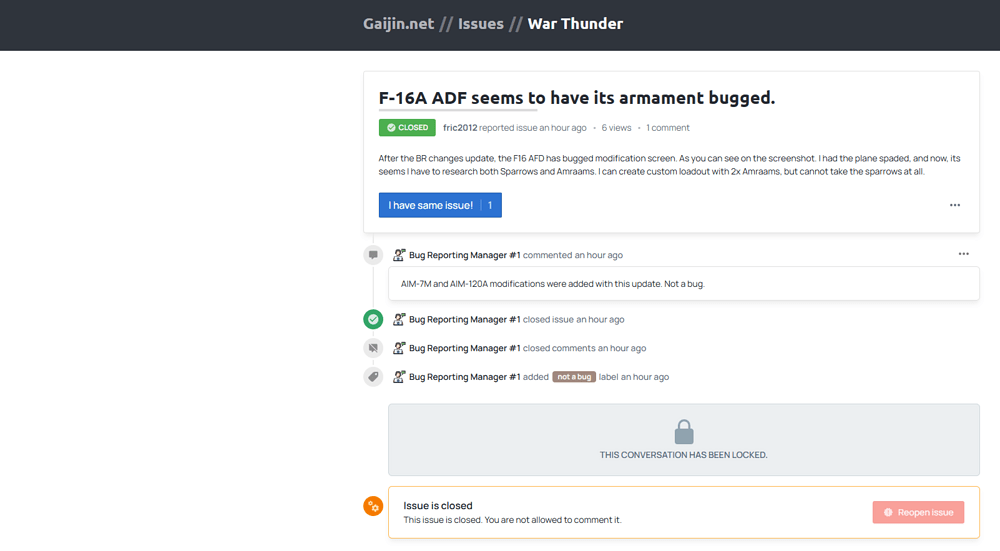Image resolution: width=1000 pixels, height=551 pixels.
Task: Click the green closed-issue checkmark icon
Action: click(373, 319)
